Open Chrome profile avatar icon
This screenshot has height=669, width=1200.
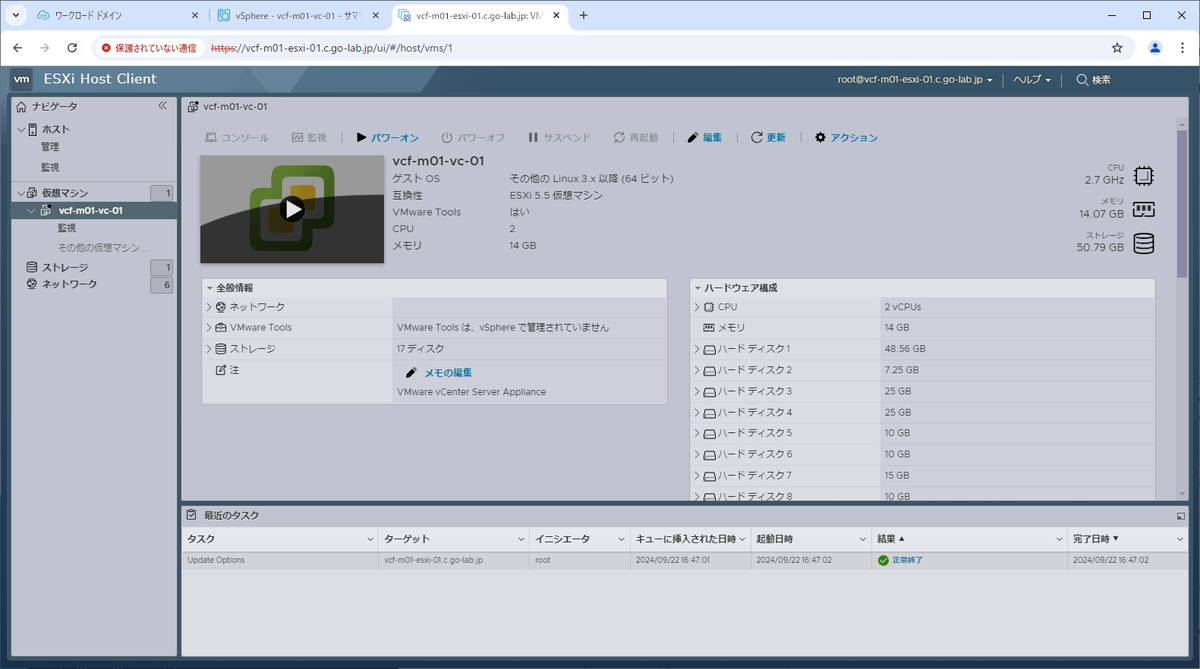point(1155,47)
